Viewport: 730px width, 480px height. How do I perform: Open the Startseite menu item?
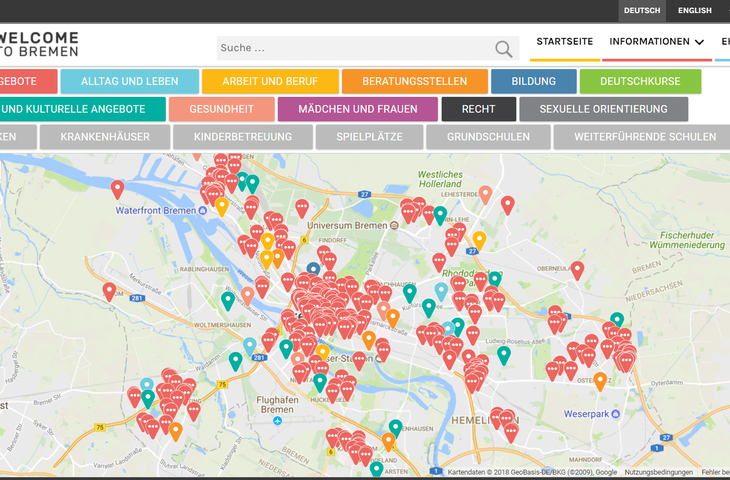[x=564, y=42]
